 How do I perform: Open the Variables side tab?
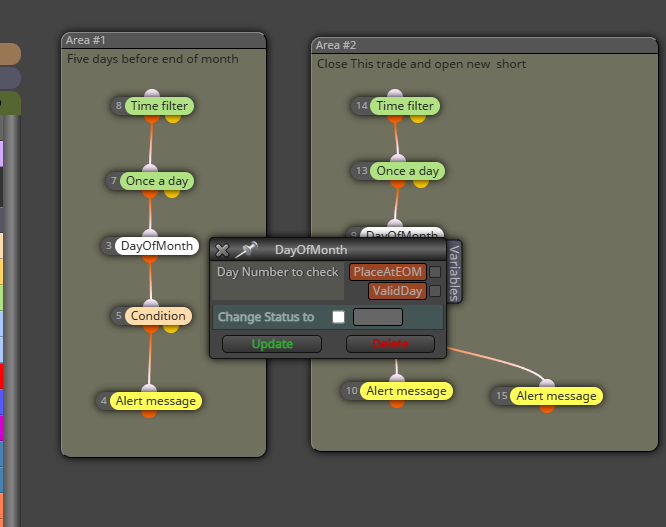coord(454,272)
